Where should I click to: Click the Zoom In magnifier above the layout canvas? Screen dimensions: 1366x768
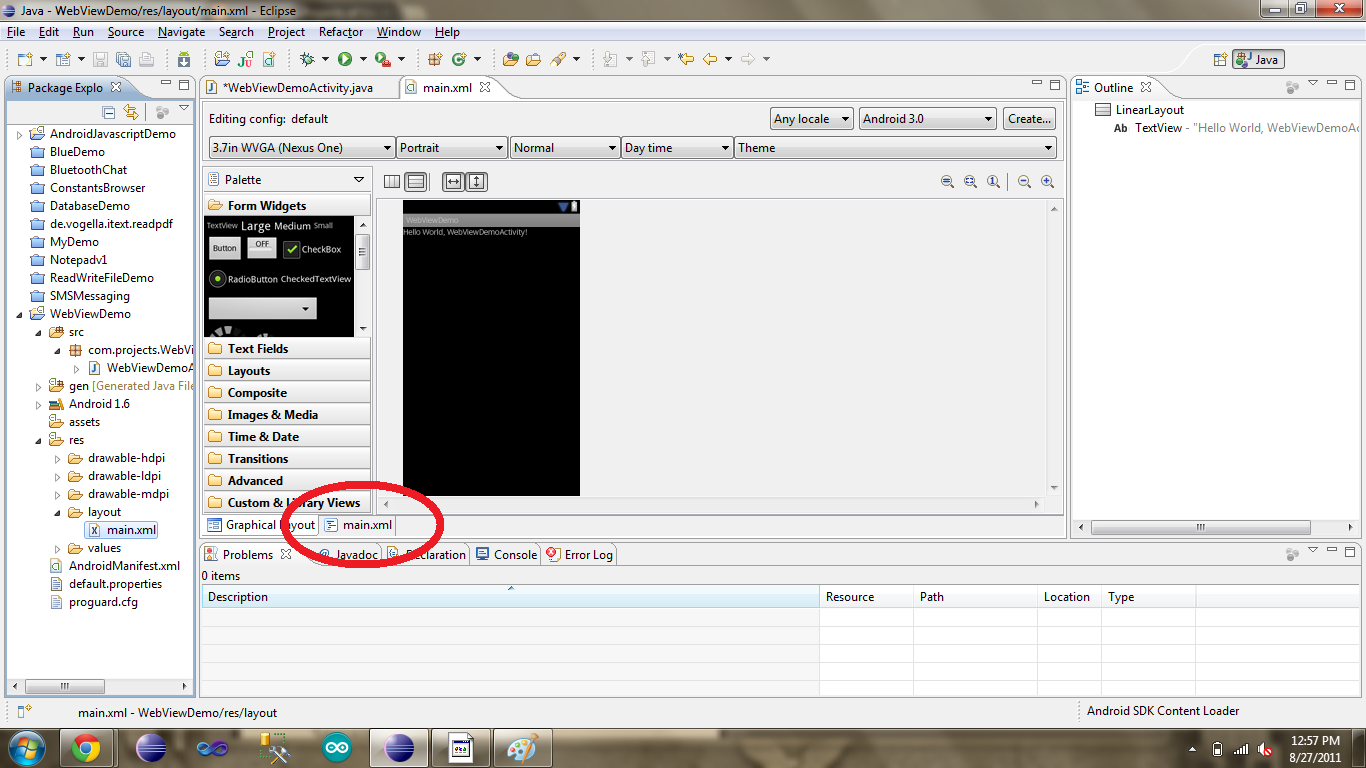[1047, 182]
